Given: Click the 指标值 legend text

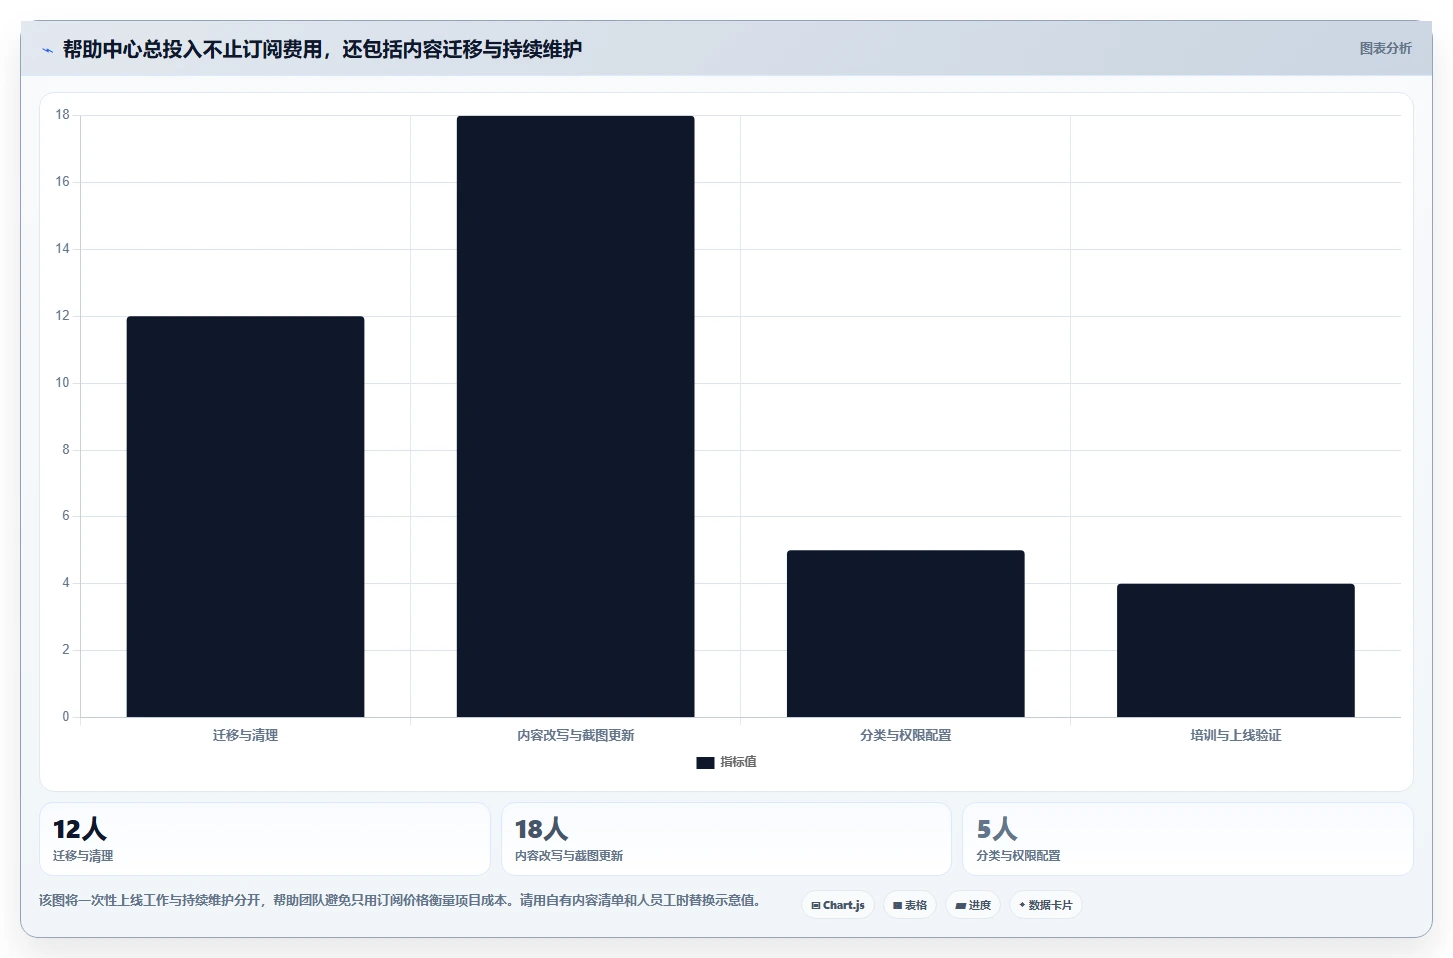Looking at the screenshot, I should click(x=738, y=762).
